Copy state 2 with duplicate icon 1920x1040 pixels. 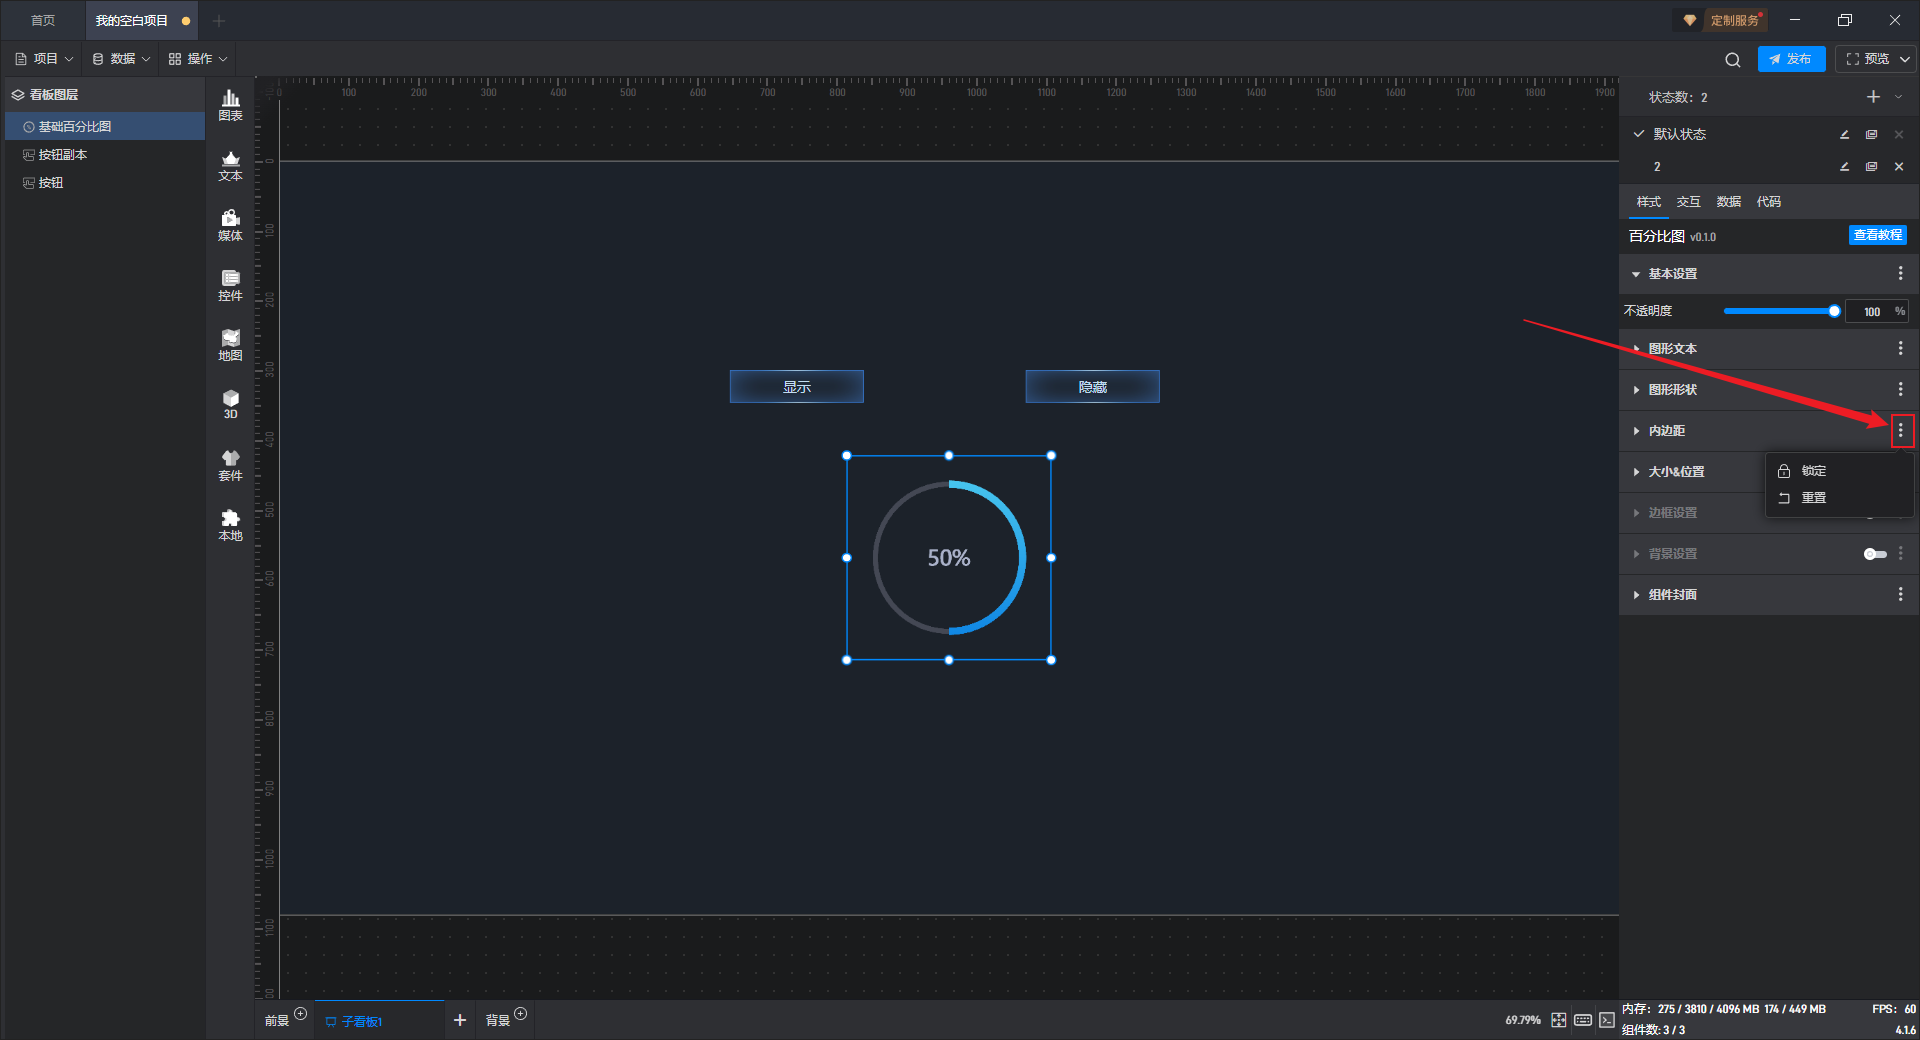1872,167
